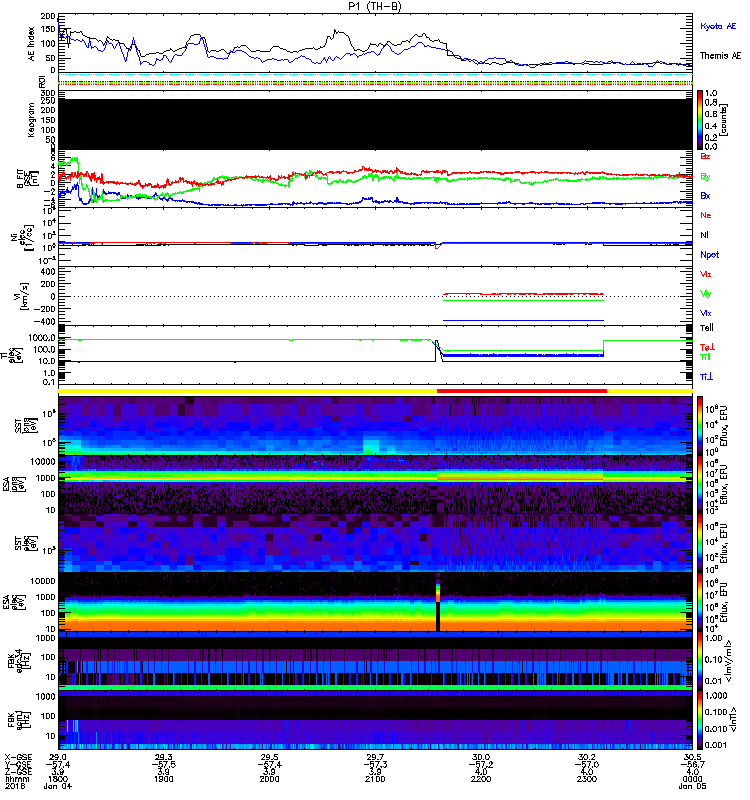This screenshot has height=800, width=750.
Task: Click the blue Vi trace near -400 km/s
Action: pos(523,320)
